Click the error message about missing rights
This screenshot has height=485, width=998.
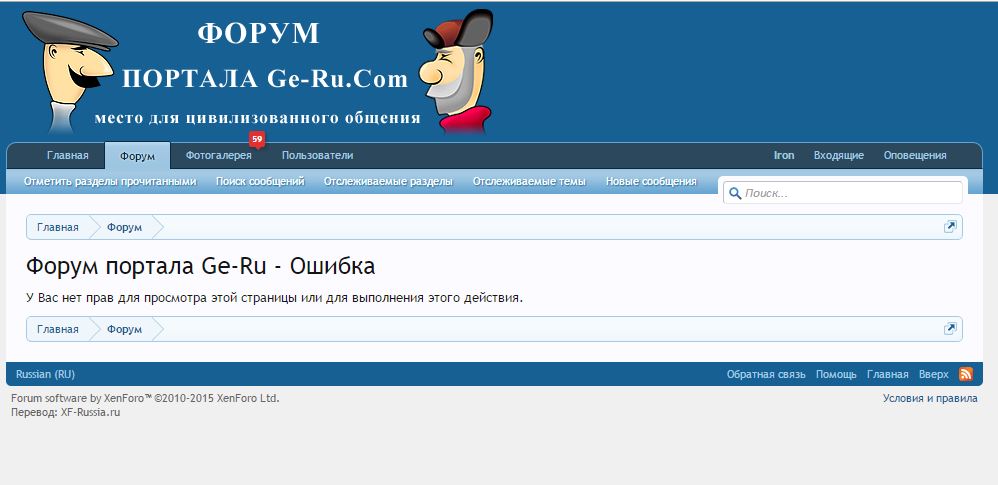click(x=274, y=298)
